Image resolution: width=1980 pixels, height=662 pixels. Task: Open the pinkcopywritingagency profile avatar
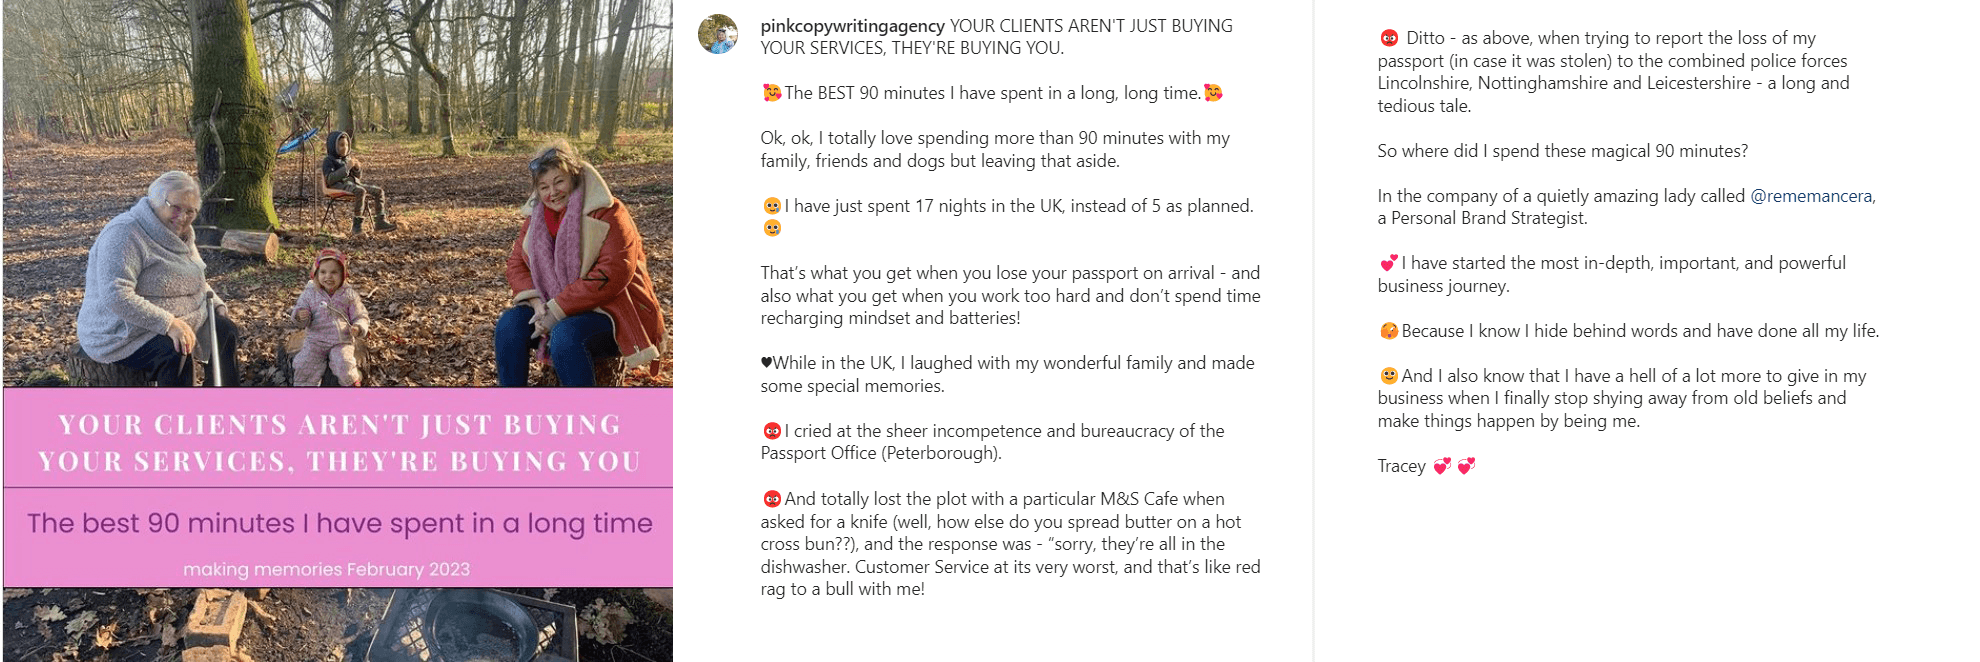(x=718, y=35)
